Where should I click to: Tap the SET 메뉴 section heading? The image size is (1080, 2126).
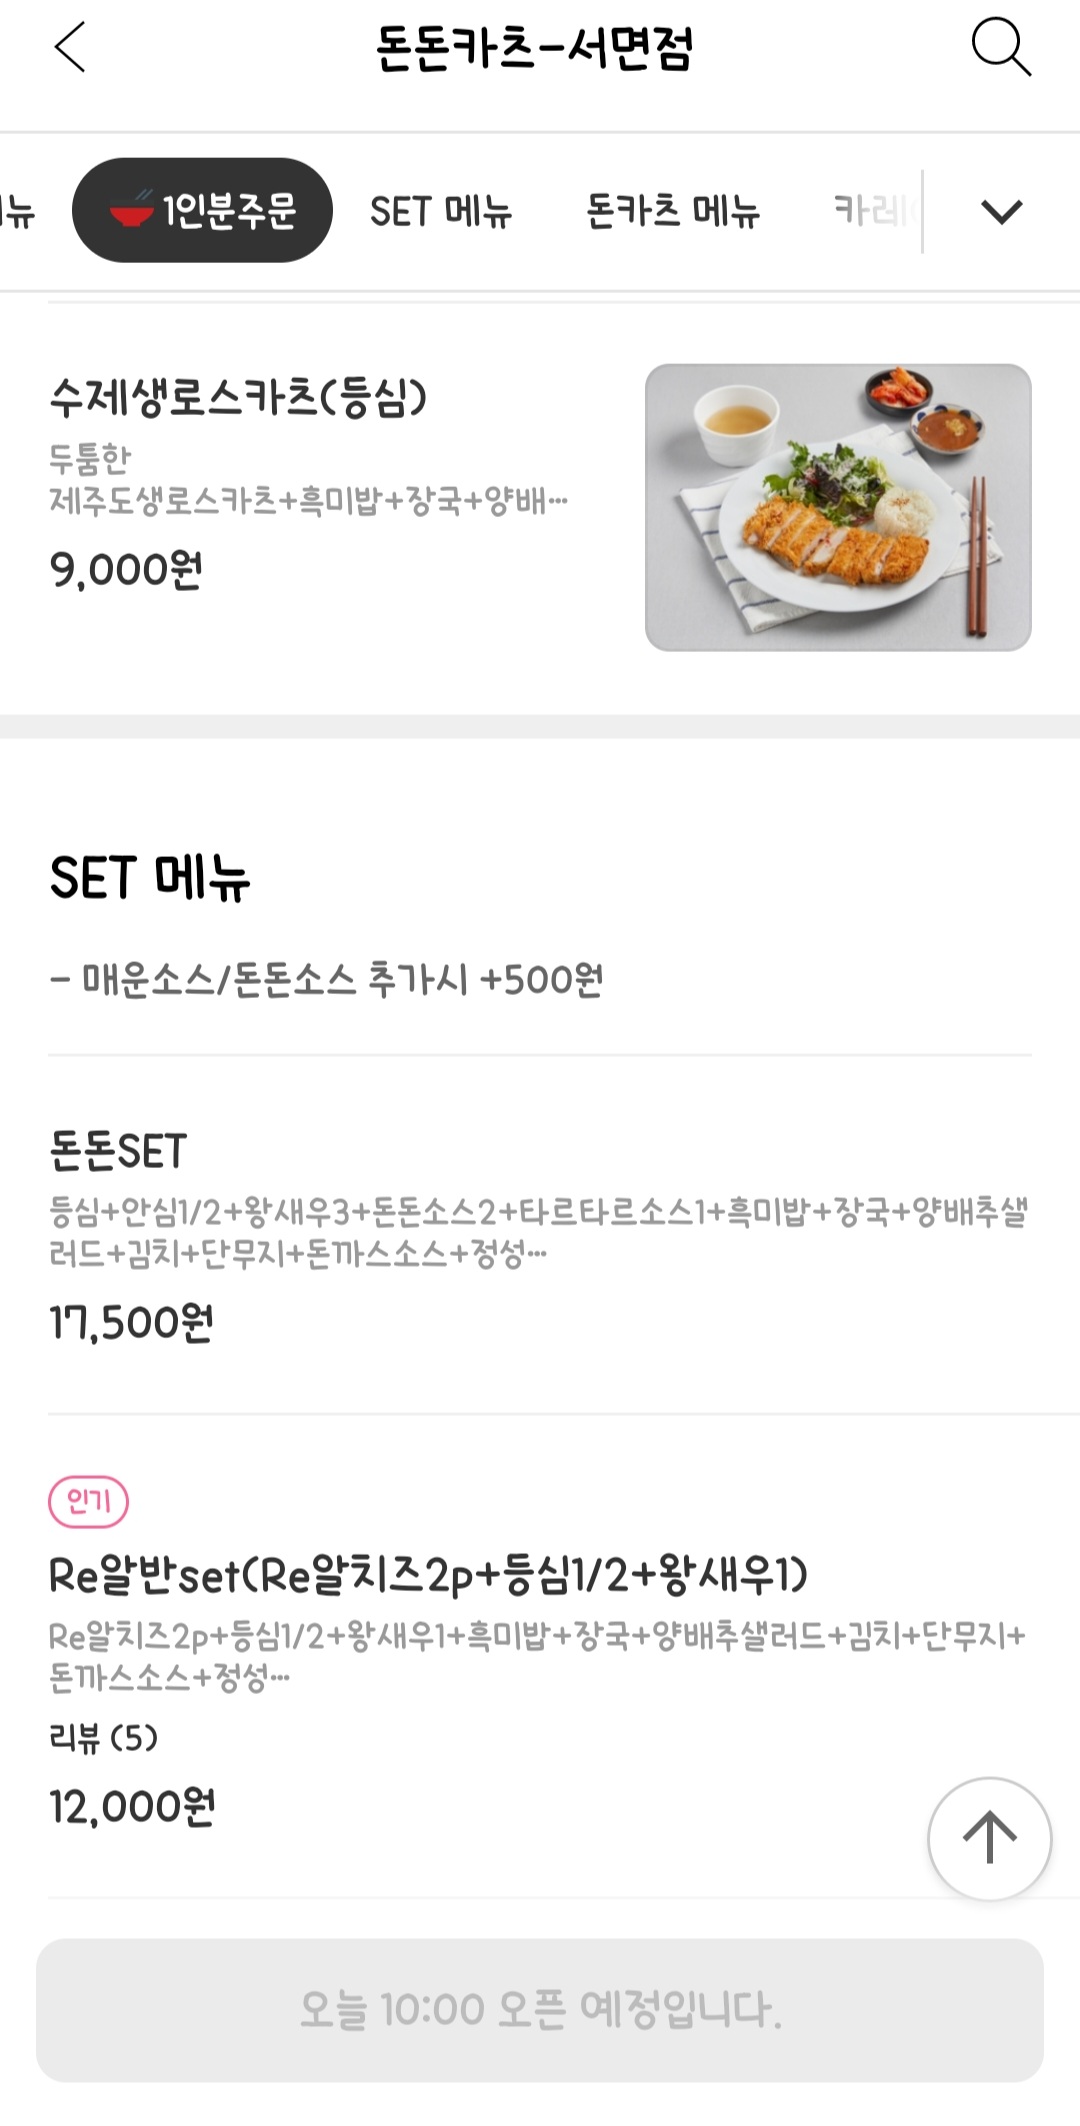[150, 877]
